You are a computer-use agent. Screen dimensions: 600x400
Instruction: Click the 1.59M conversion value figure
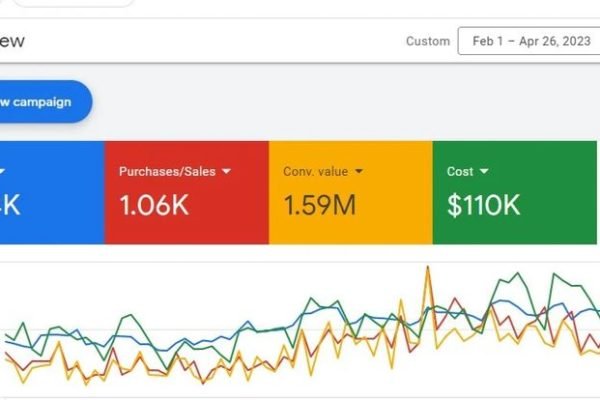[x=320, y=205]
